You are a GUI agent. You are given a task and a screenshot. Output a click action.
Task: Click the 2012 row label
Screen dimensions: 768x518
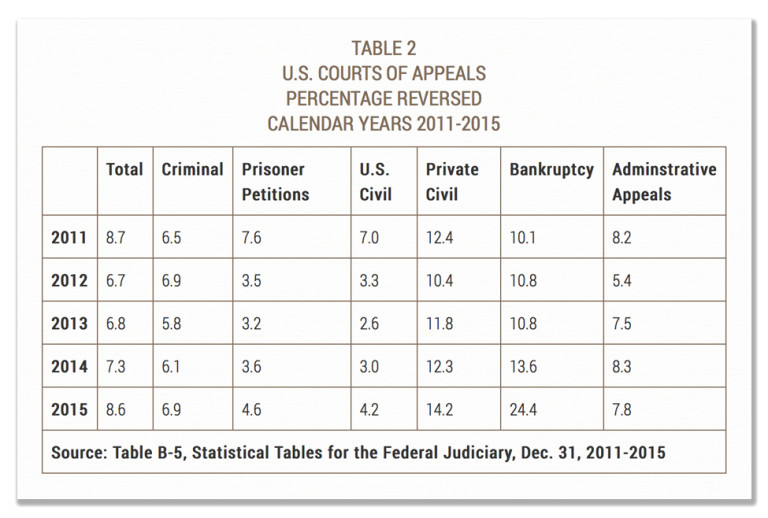click(x=69, y=281)
